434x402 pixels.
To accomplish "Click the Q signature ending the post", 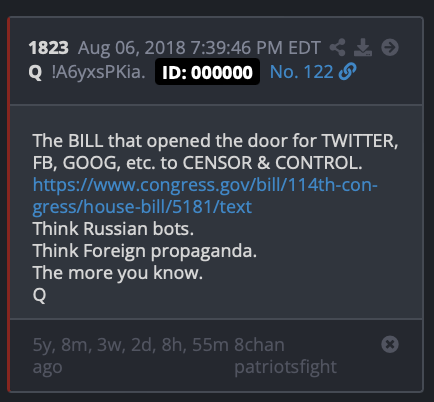I will (x=39, y=295).
